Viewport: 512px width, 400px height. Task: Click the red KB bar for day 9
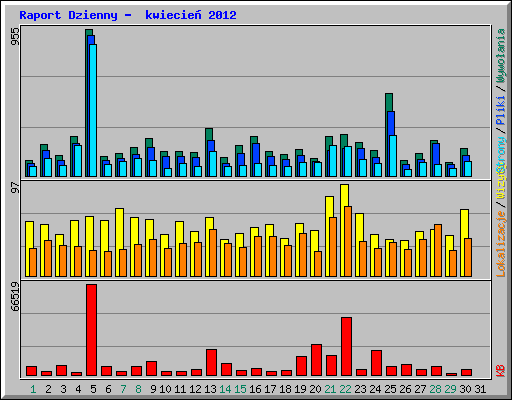(151, 368)
